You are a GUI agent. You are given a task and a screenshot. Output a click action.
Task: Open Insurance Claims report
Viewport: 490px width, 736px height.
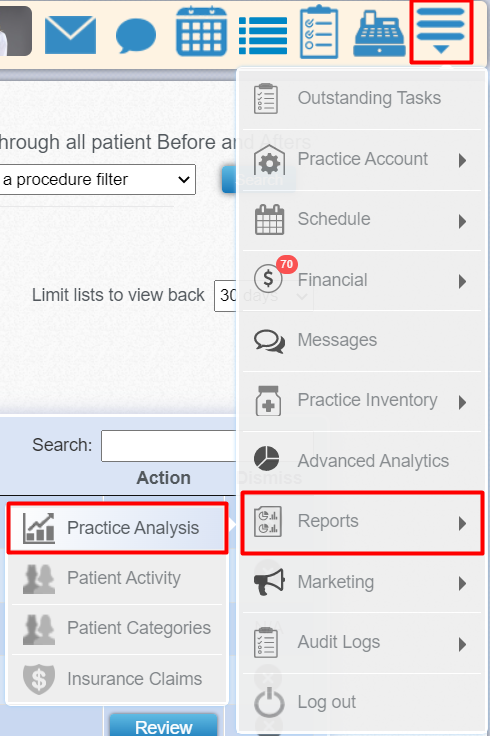117,679
